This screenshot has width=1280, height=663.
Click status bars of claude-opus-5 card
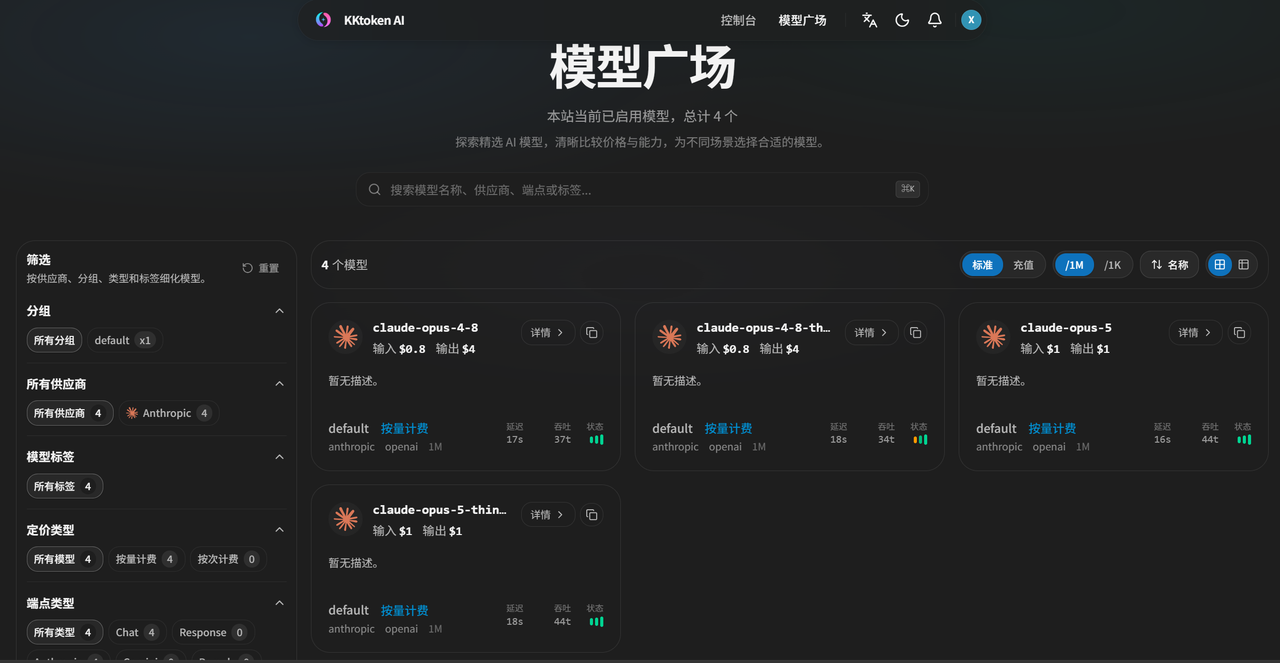click(x=1244, y=439)
